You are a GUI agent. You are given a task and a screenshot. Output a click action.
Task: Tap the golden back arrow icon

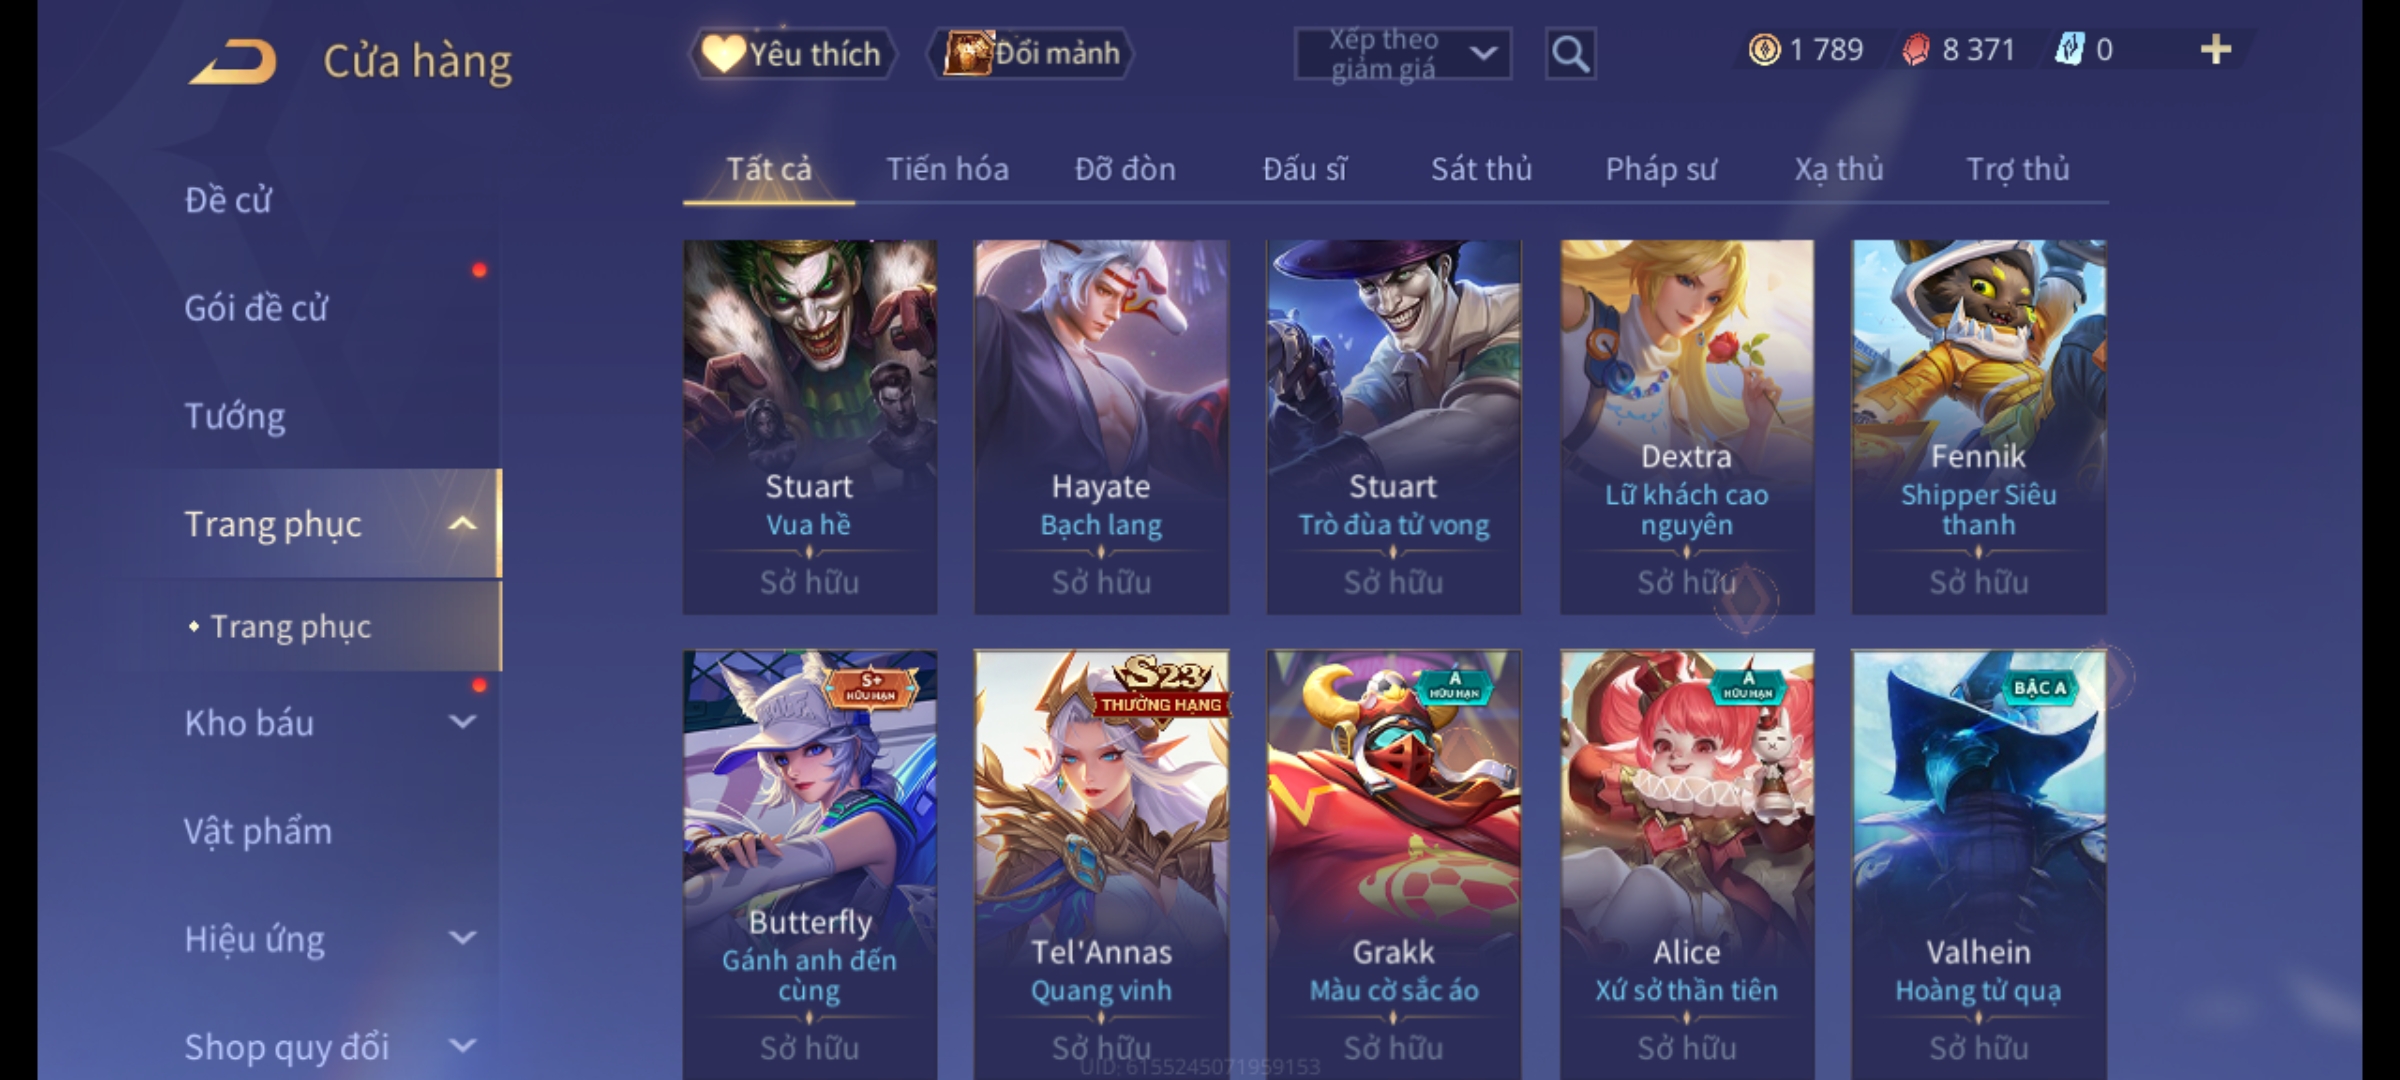pyautogui.click(x=233, y=62)
